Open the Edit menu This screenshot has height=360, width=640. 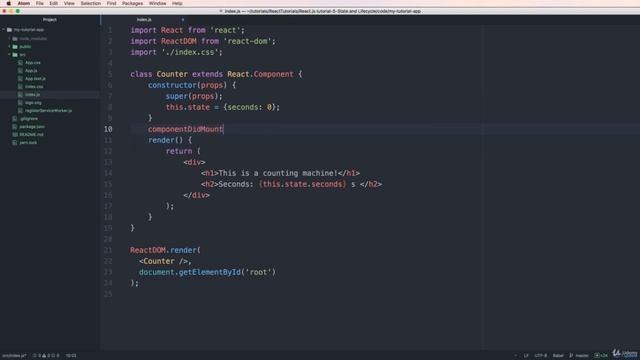coord(53,3)
